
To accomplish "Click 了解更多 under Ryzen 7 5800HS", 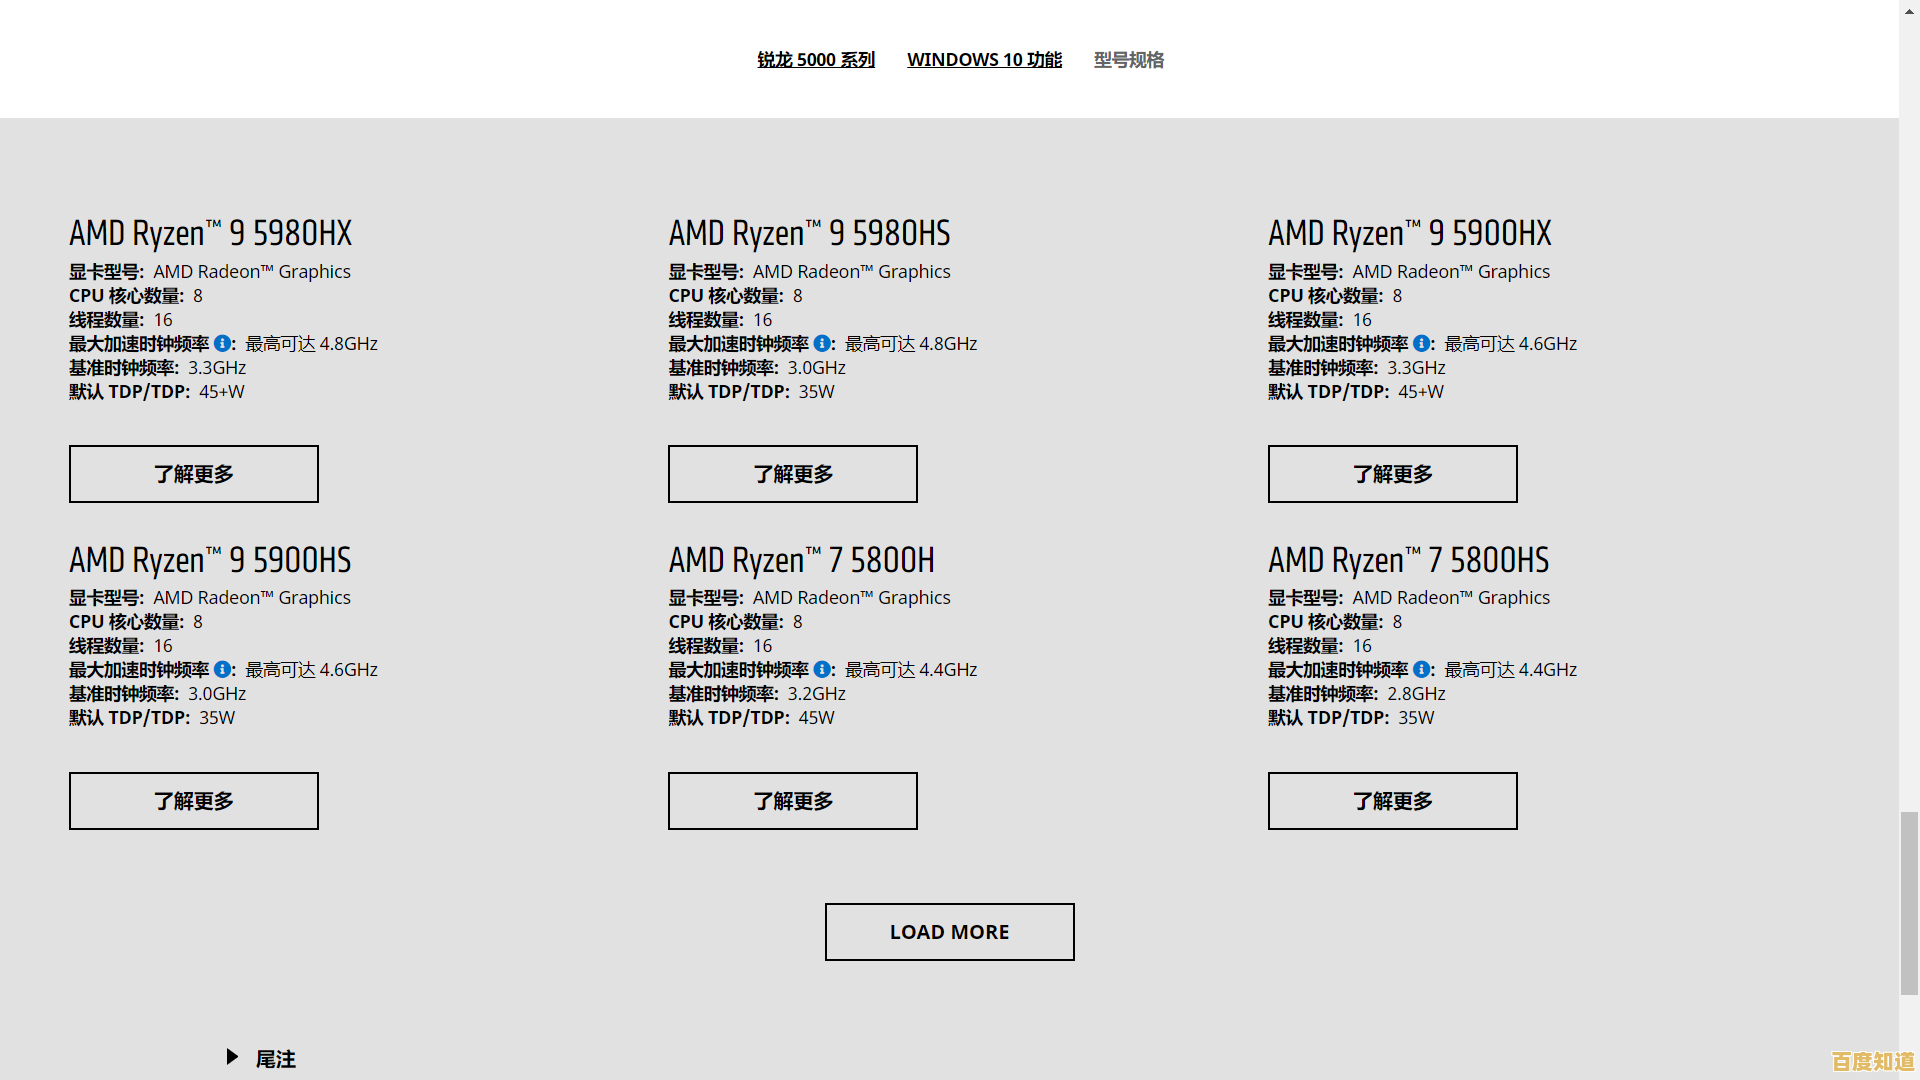I will pos(1392,801).
